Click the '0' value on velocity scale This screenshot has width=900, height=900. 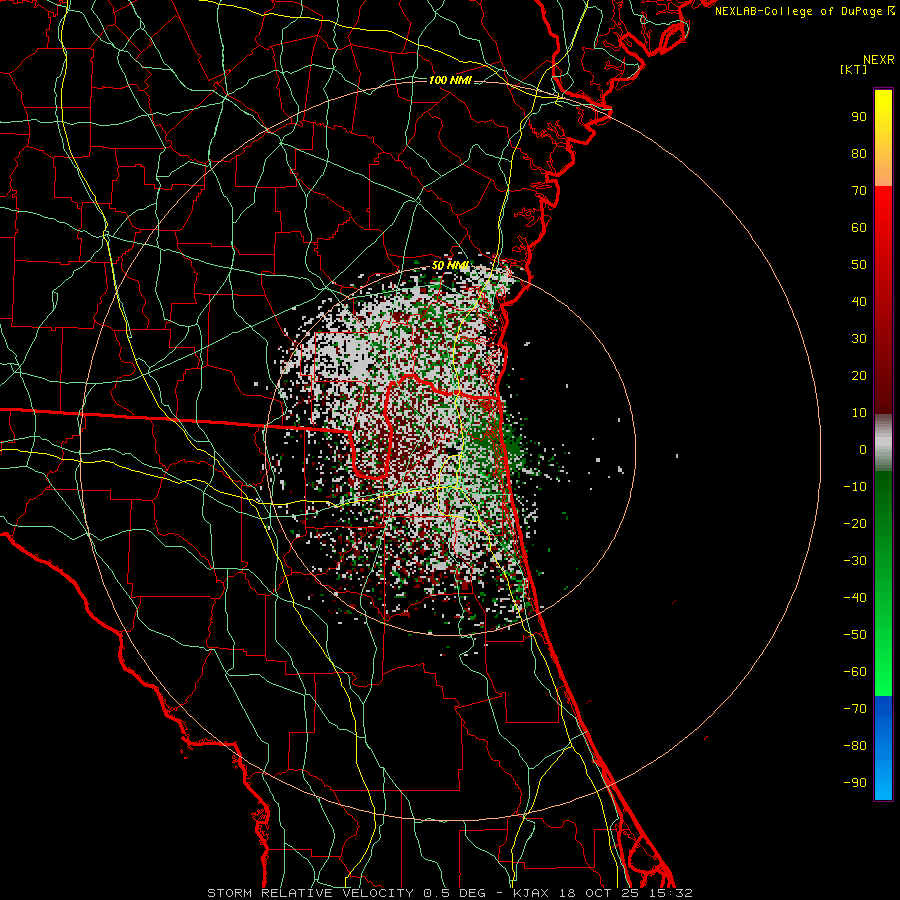[863, 450]
